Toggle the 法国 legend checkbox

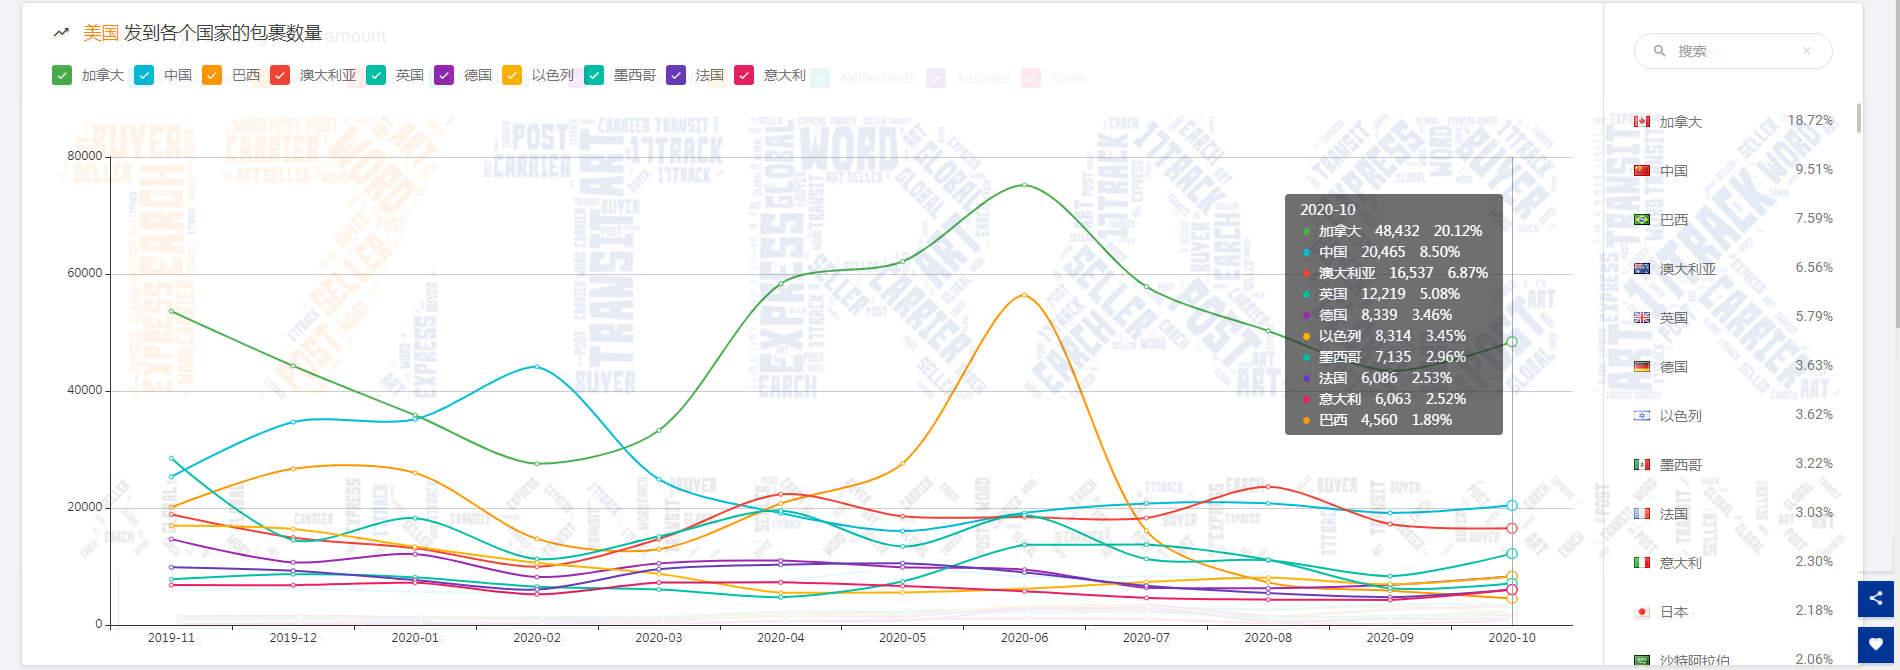676,75
